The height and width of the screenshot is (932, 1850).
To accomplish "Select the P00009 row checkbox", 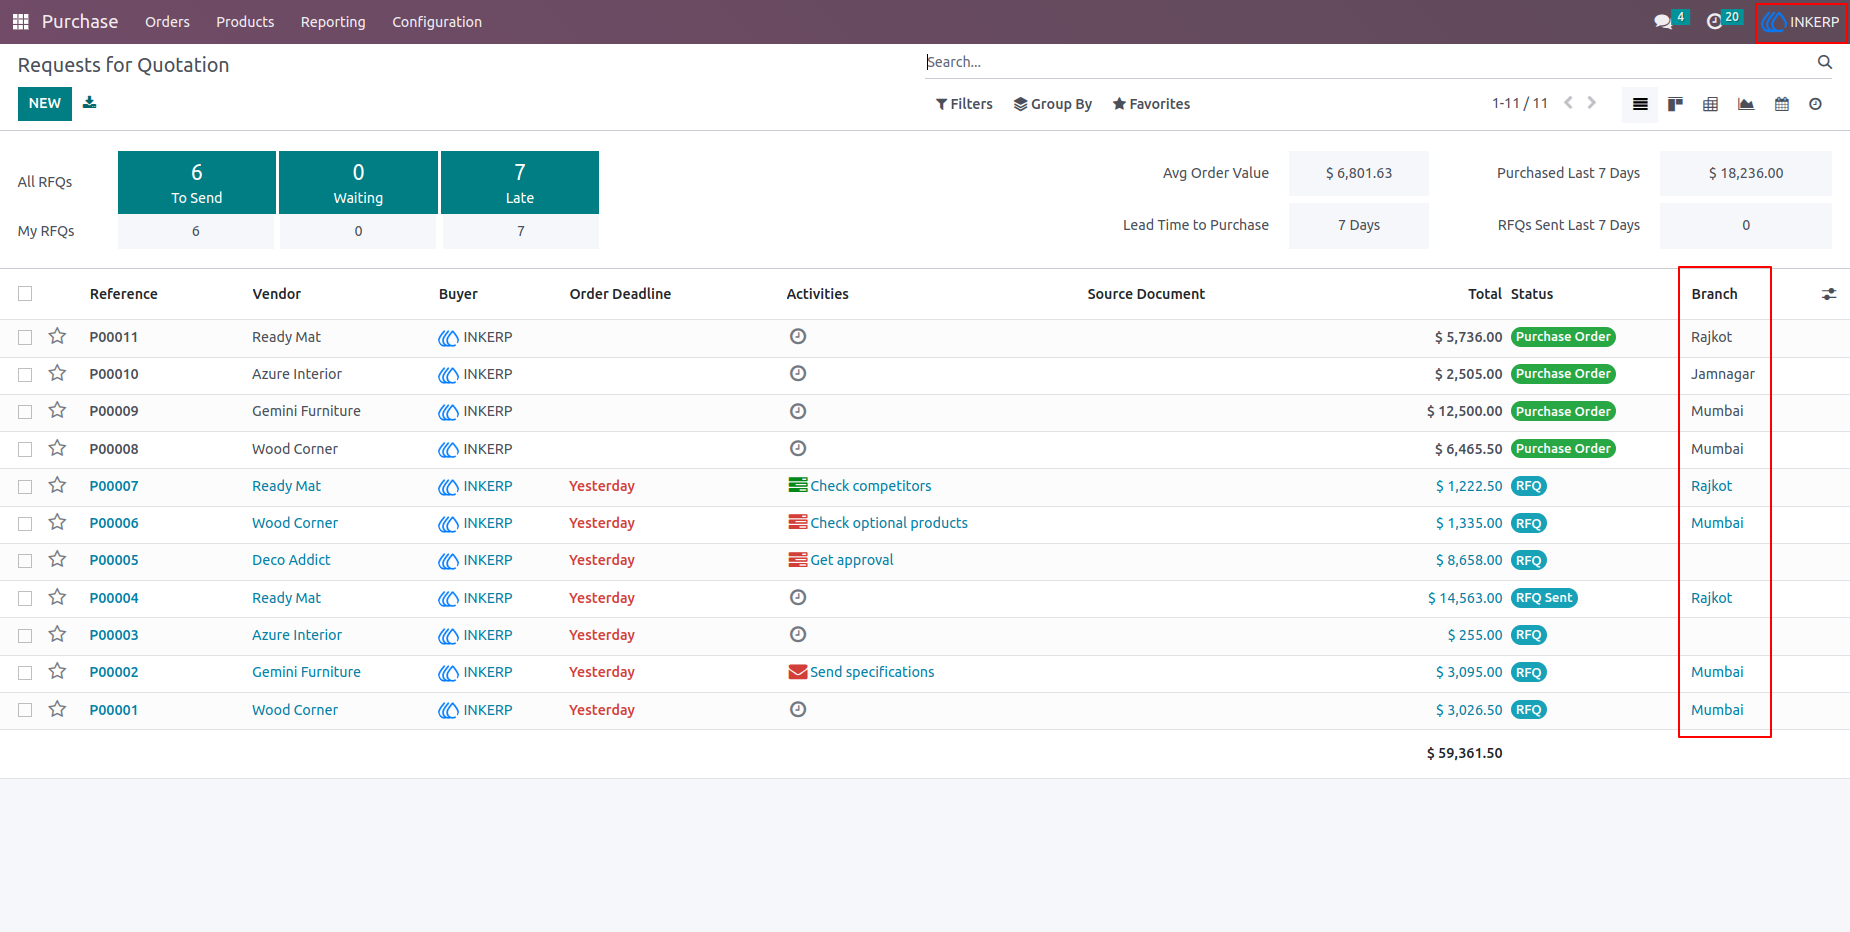I will click(25, 411).
